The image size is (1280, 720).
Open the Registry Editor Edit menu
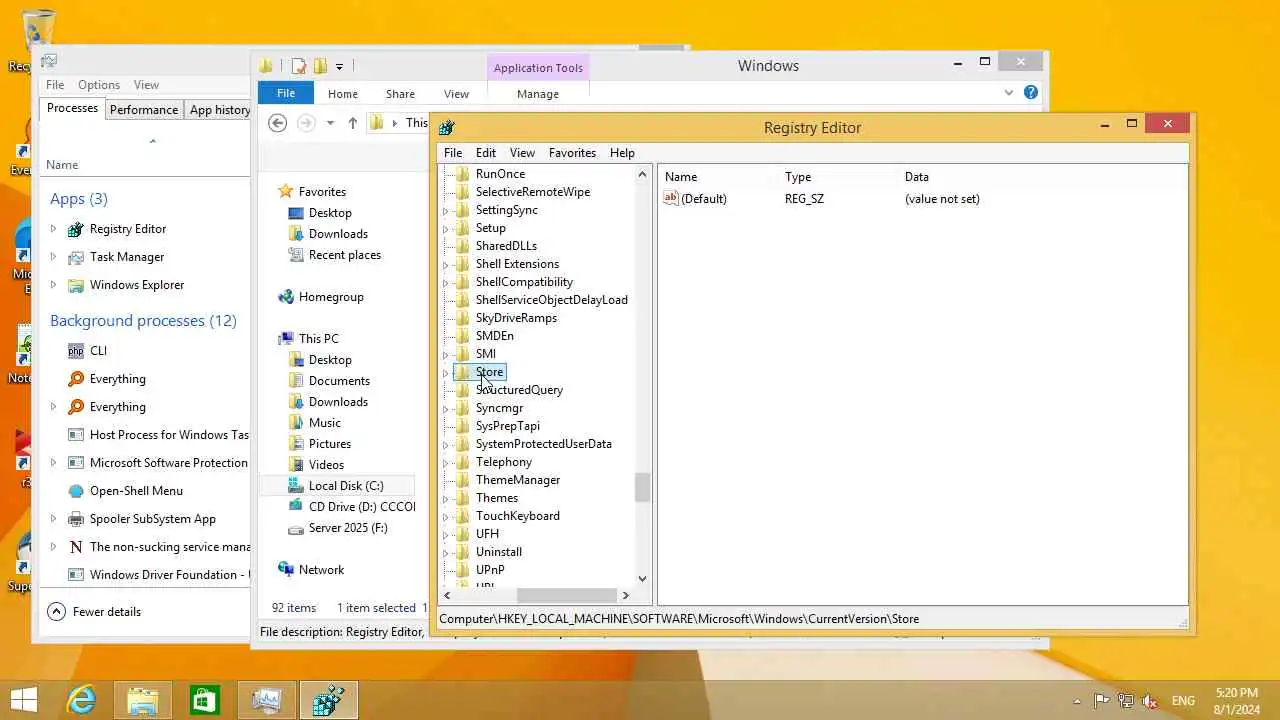[486, 153]
